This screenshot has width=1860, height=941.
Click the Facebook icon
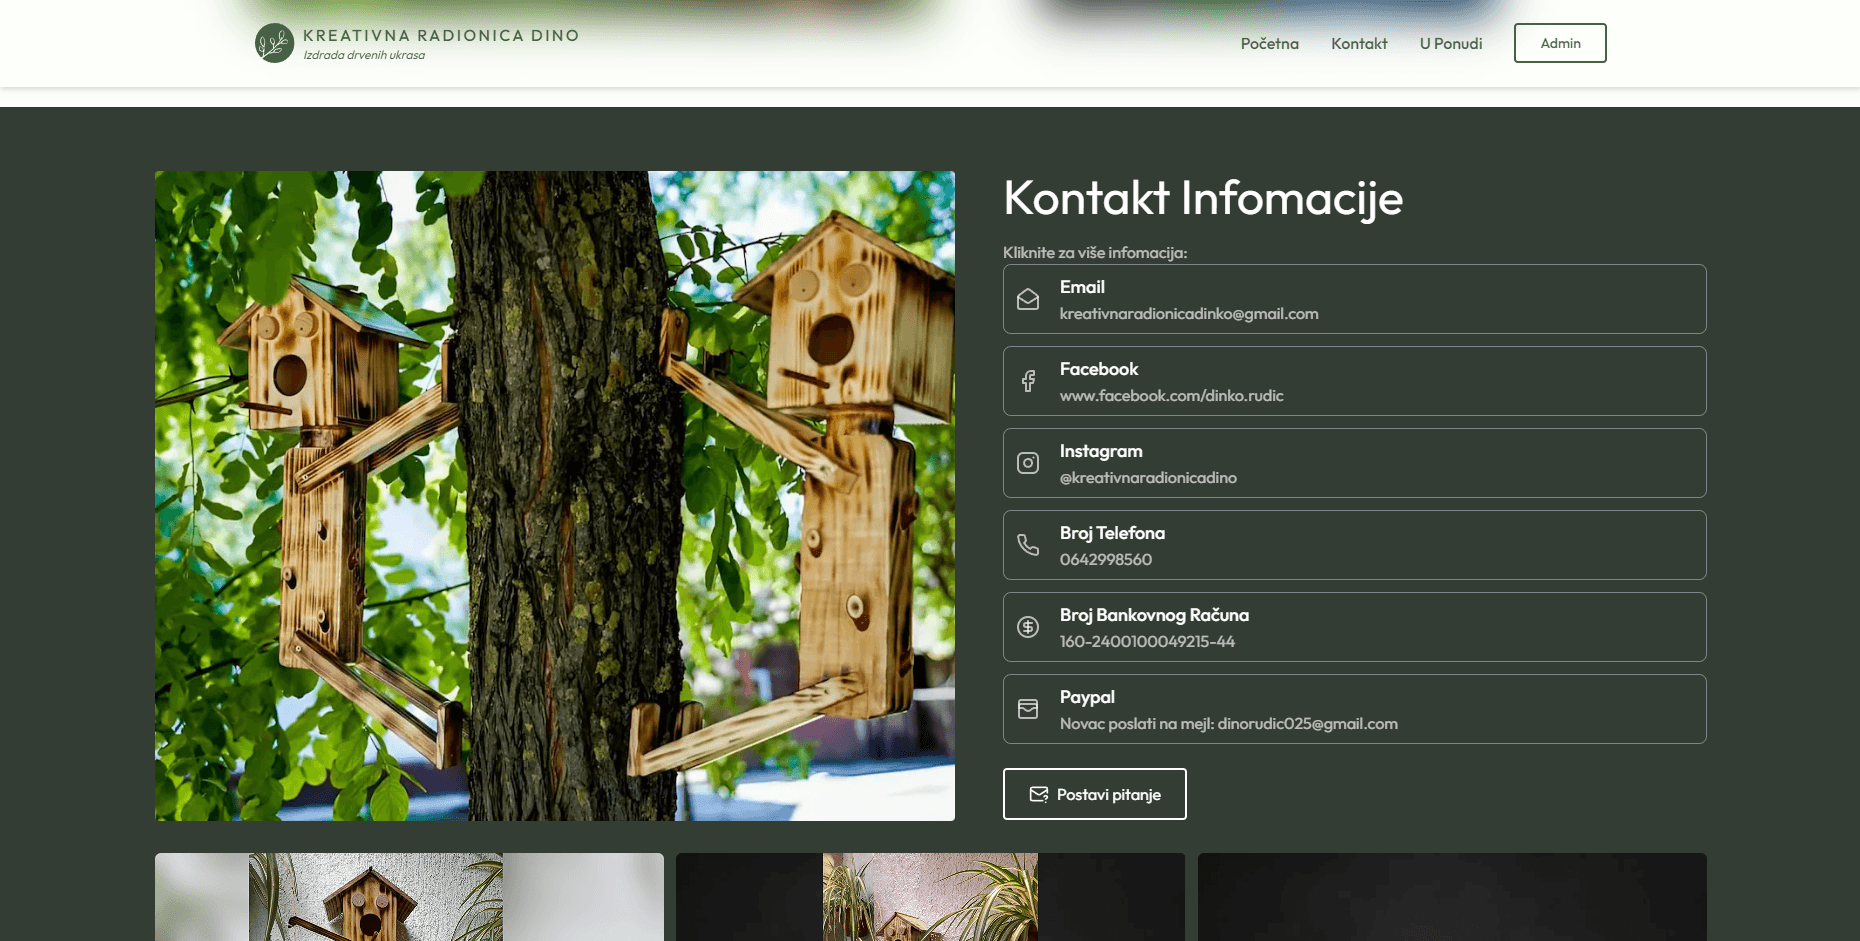coord(1028,381)
